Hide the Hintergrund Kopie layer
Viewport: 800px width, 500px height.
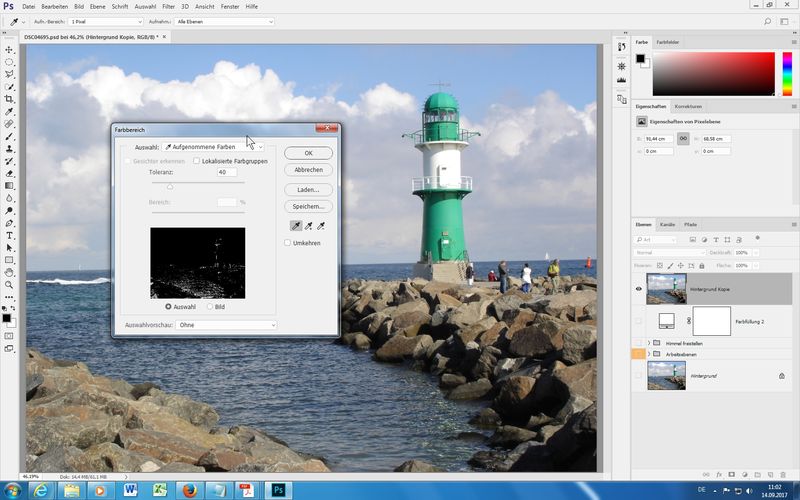tap(639, 289)
